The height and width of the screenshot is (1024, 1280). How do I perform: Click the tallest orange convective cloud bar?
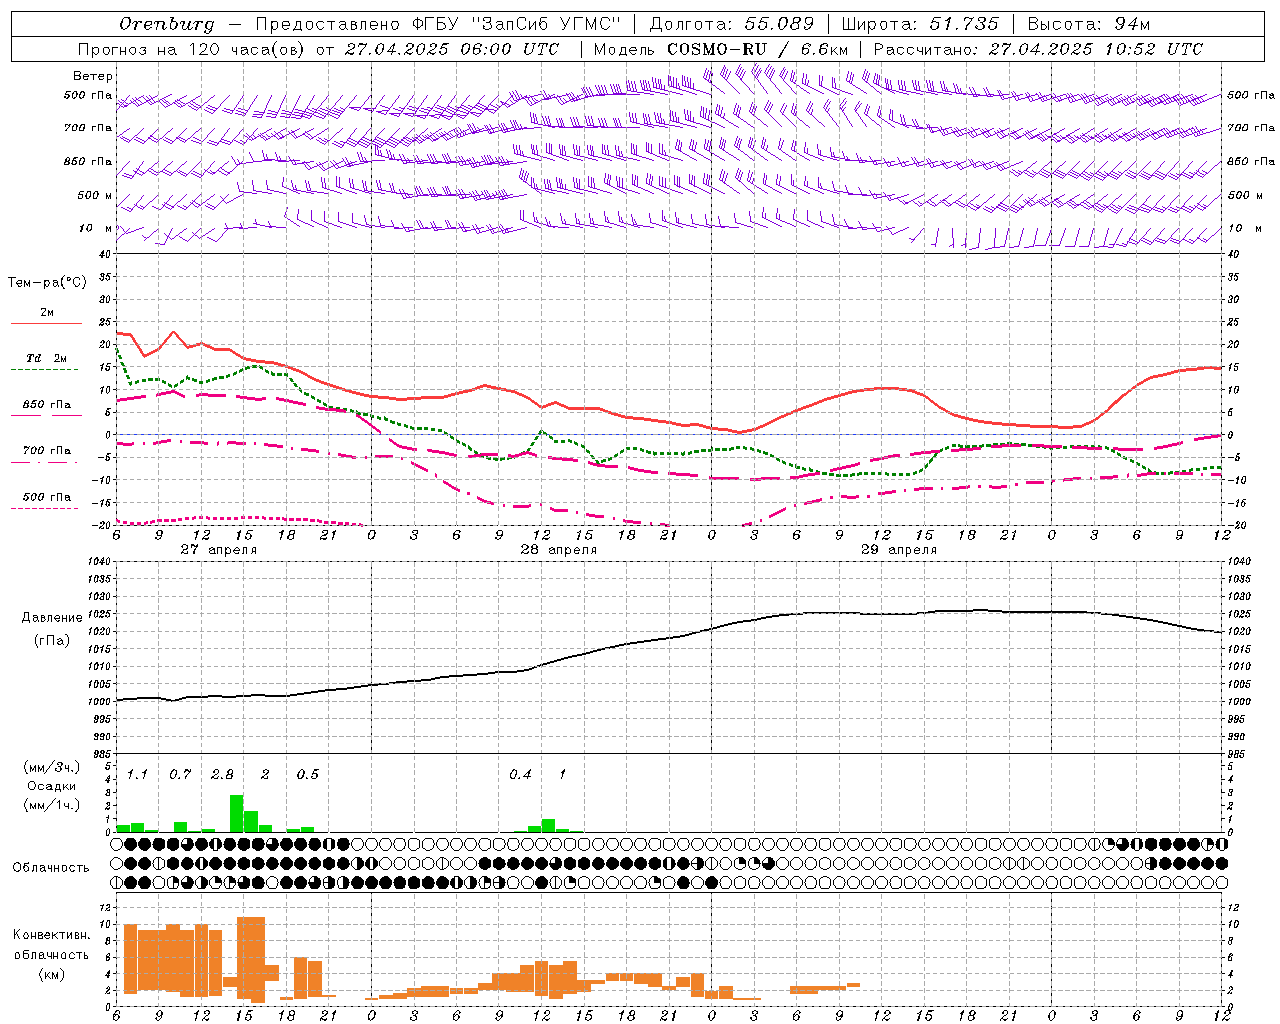click(x=258, y=959)
